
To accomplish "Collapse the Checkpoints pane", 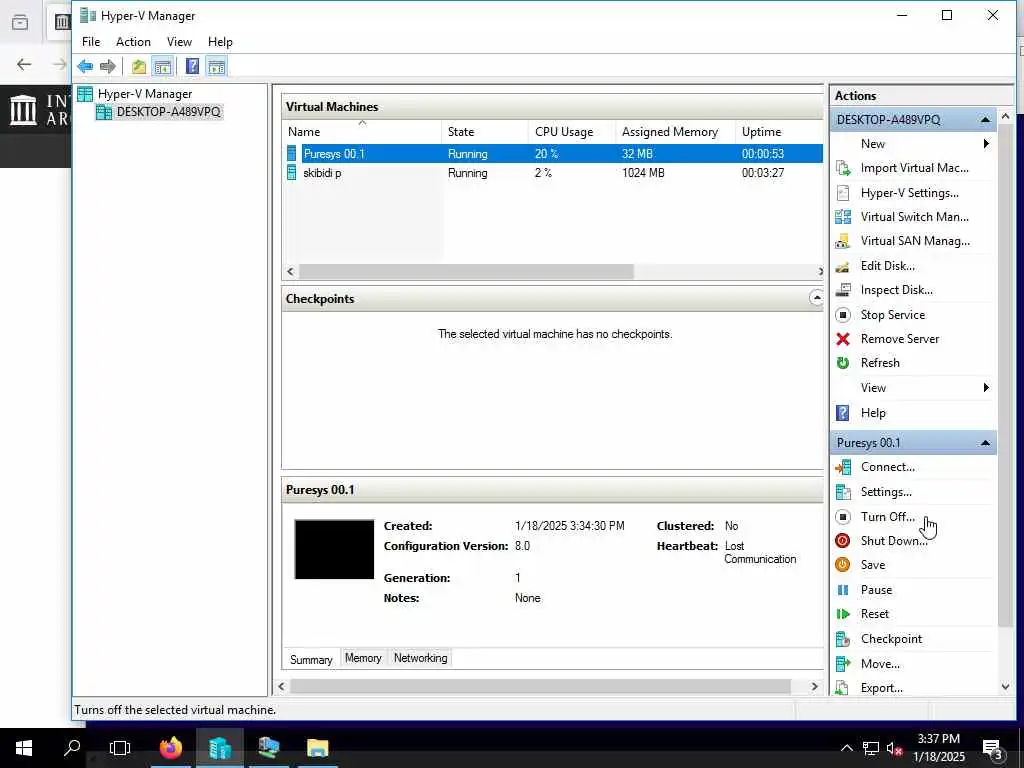I will (x=816, y=298).
